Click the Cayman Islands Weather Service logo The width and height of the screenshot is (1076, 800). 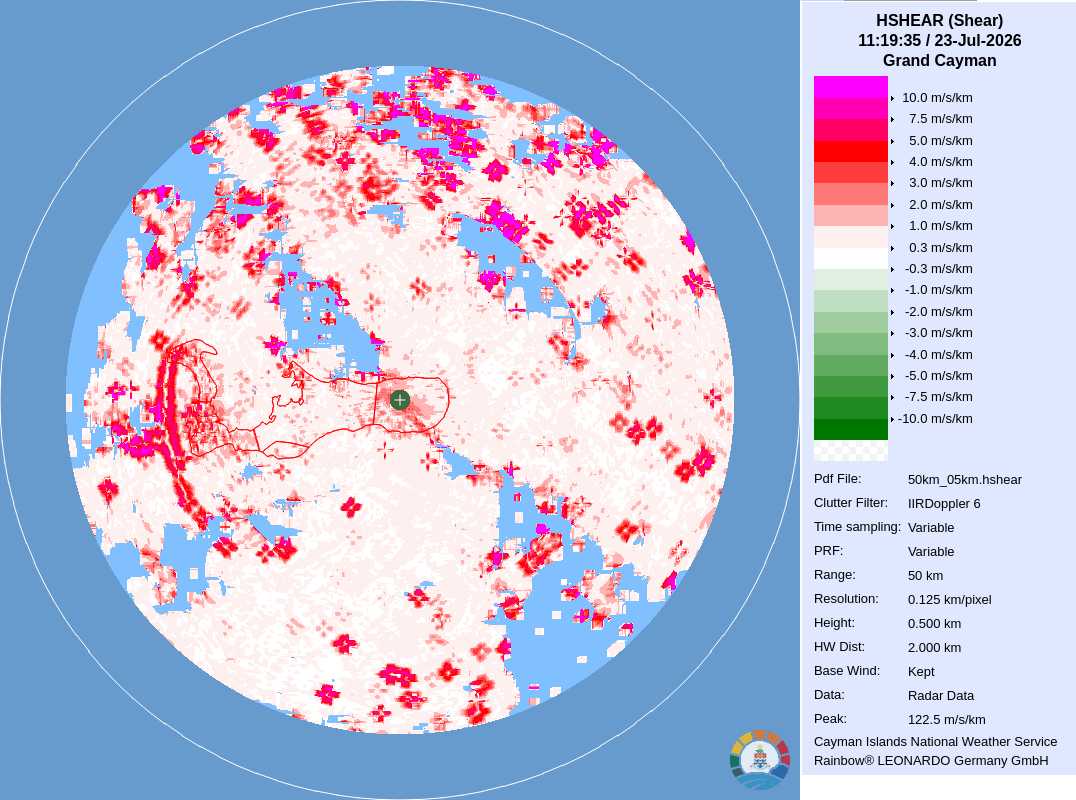pos(760,760)
